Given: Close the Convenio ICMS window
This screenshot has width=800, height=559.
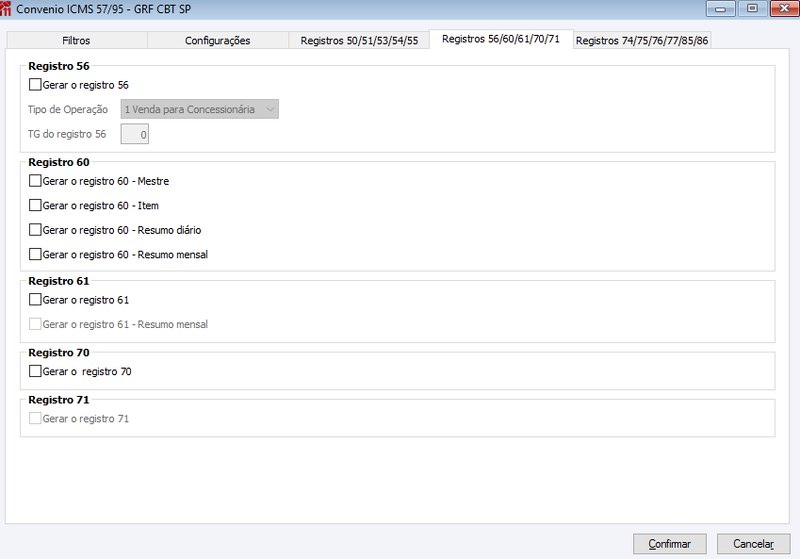Looking at the screenshot, I should click(x=784, y=9).
